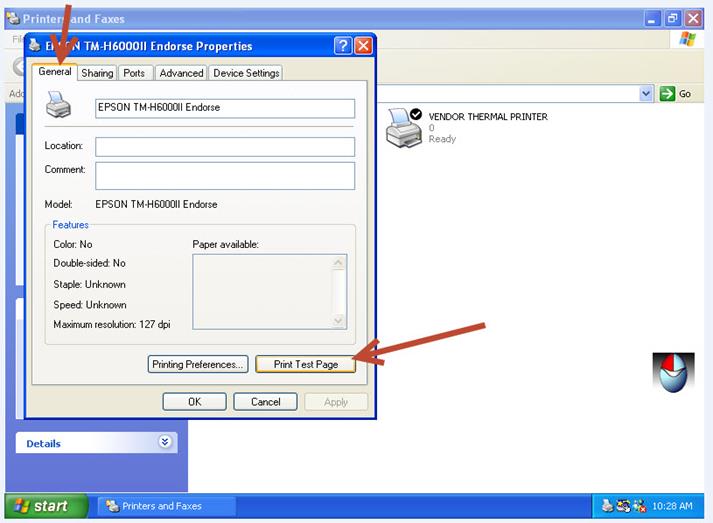Image resolution: width=713 pixels, height=523 pixels.
Task: Click the printer icon in system tray
Action: click(x=608, y=506)
